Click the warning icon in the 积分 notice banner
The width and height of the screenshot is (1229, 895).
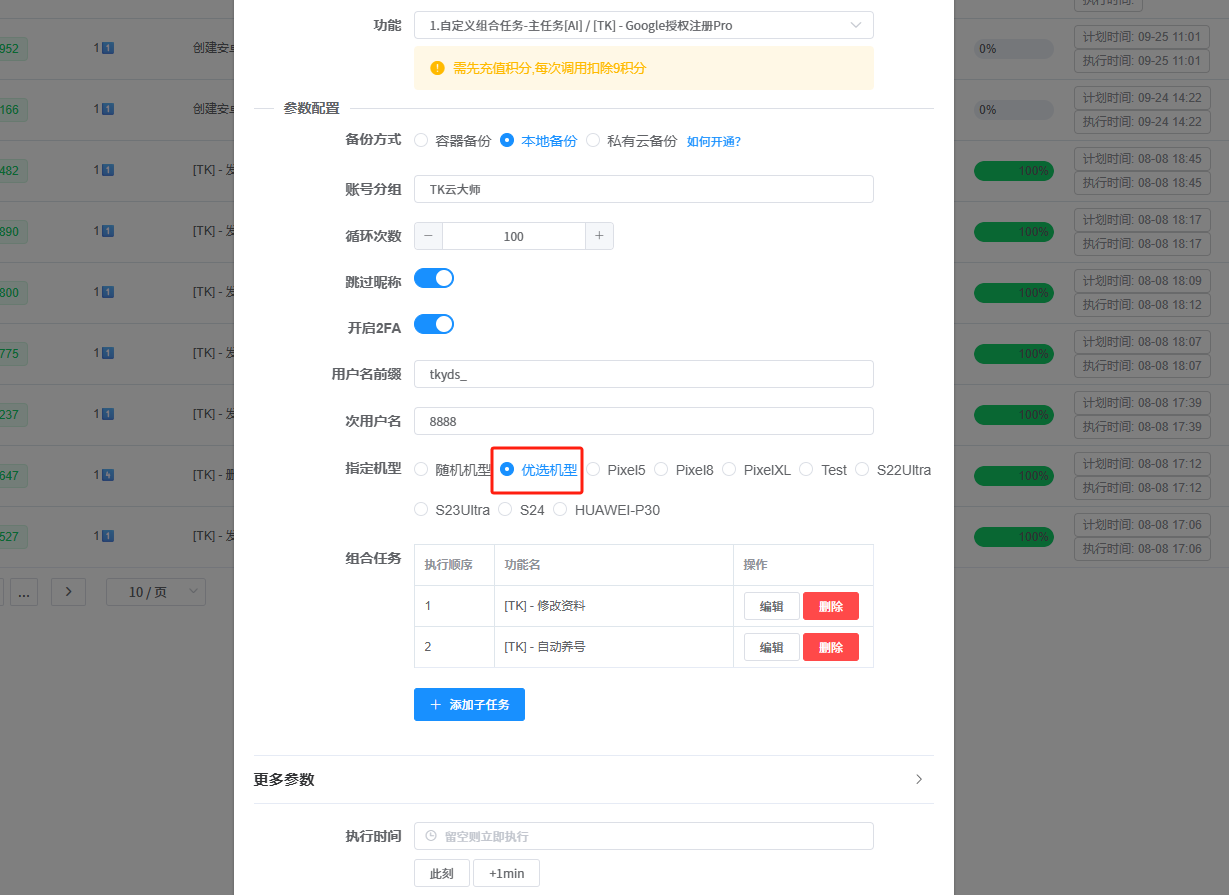[437, 68]
